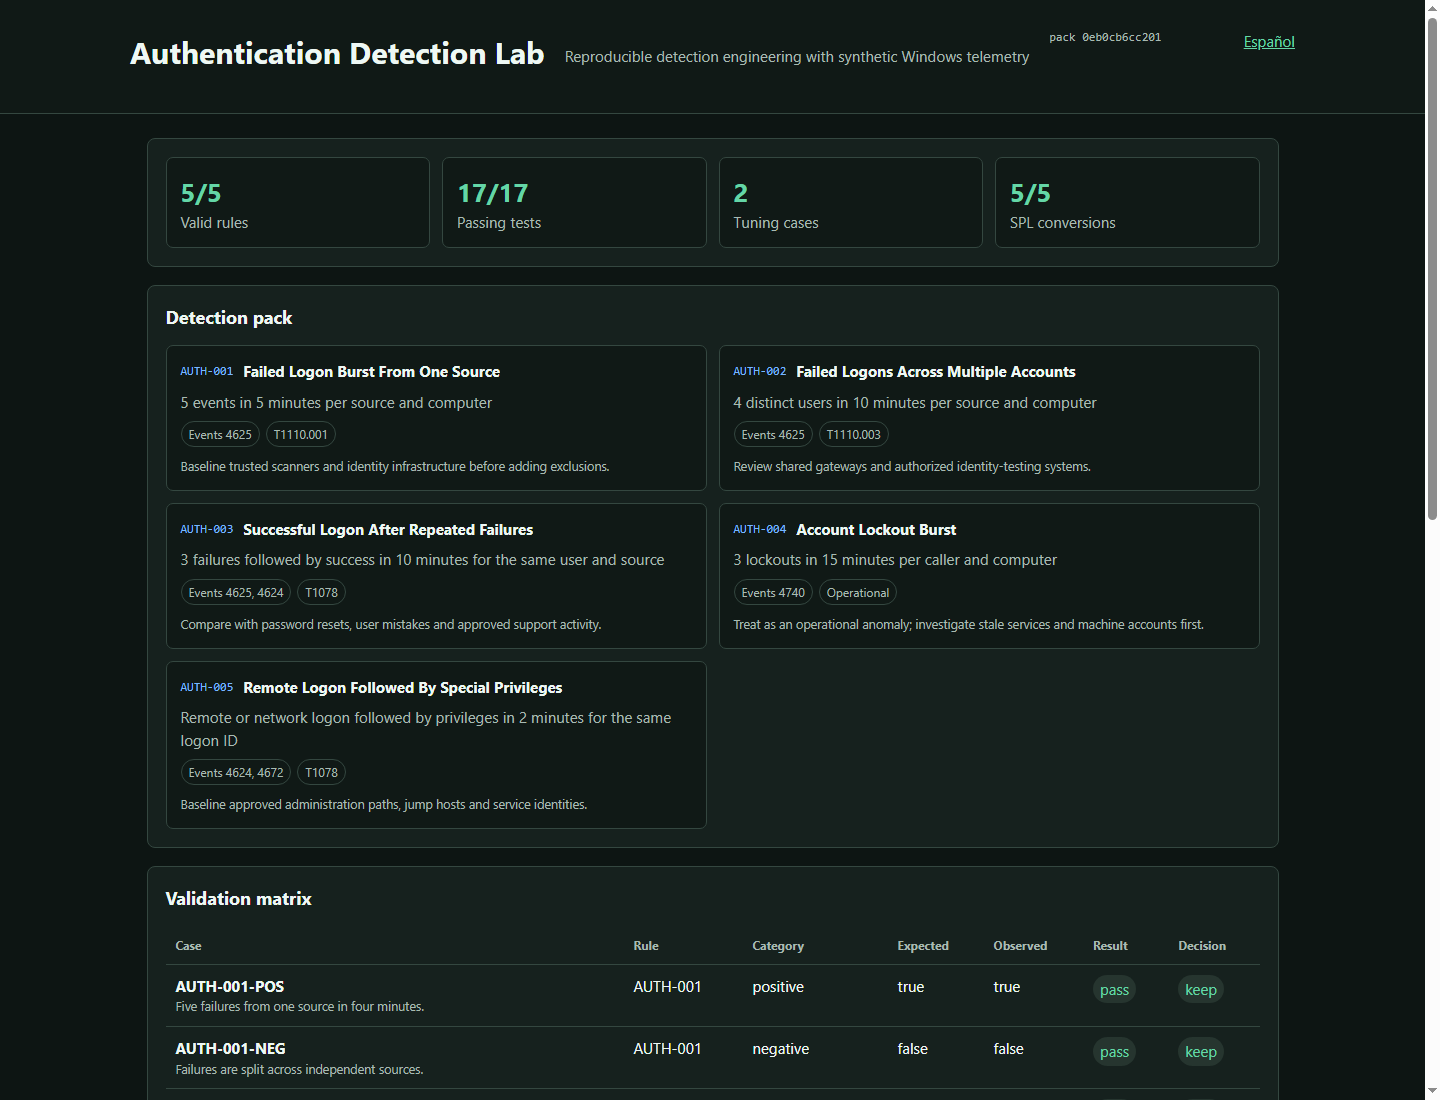
Task: Click pass badge in AUTH-001-NEG row
Action: click(1114, 1052)
